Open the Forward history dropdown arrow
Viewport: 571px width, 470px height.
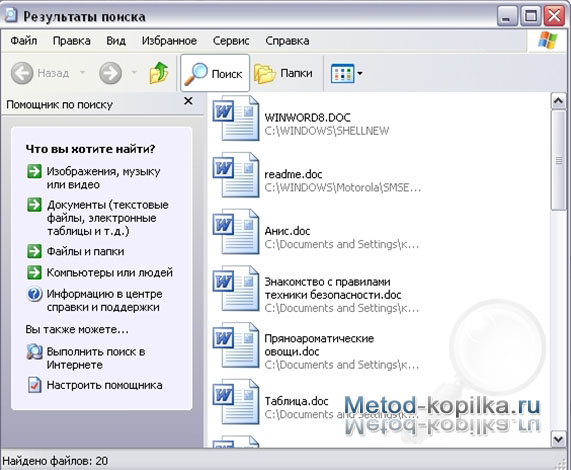click(x=134, y=72)
